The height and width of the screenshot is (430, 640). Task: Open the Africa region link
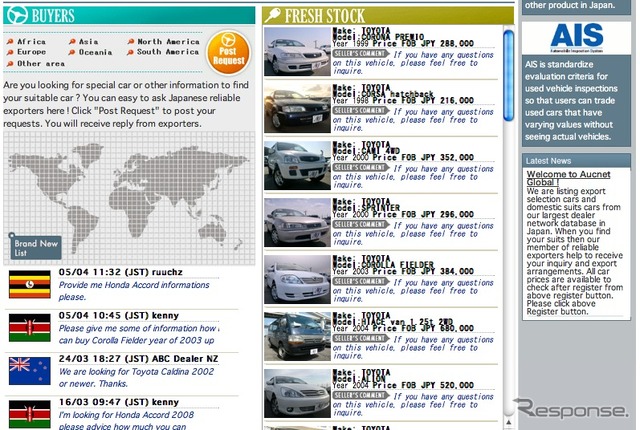[31, 42]
